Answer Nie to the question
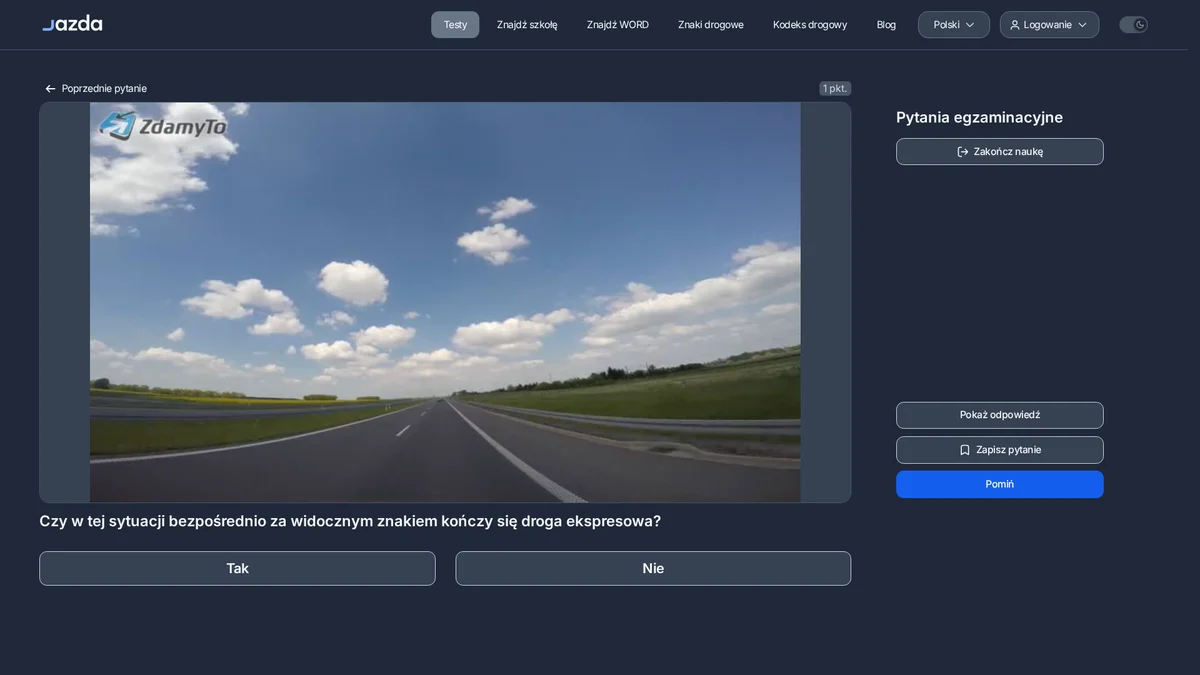 coord(653,568)
